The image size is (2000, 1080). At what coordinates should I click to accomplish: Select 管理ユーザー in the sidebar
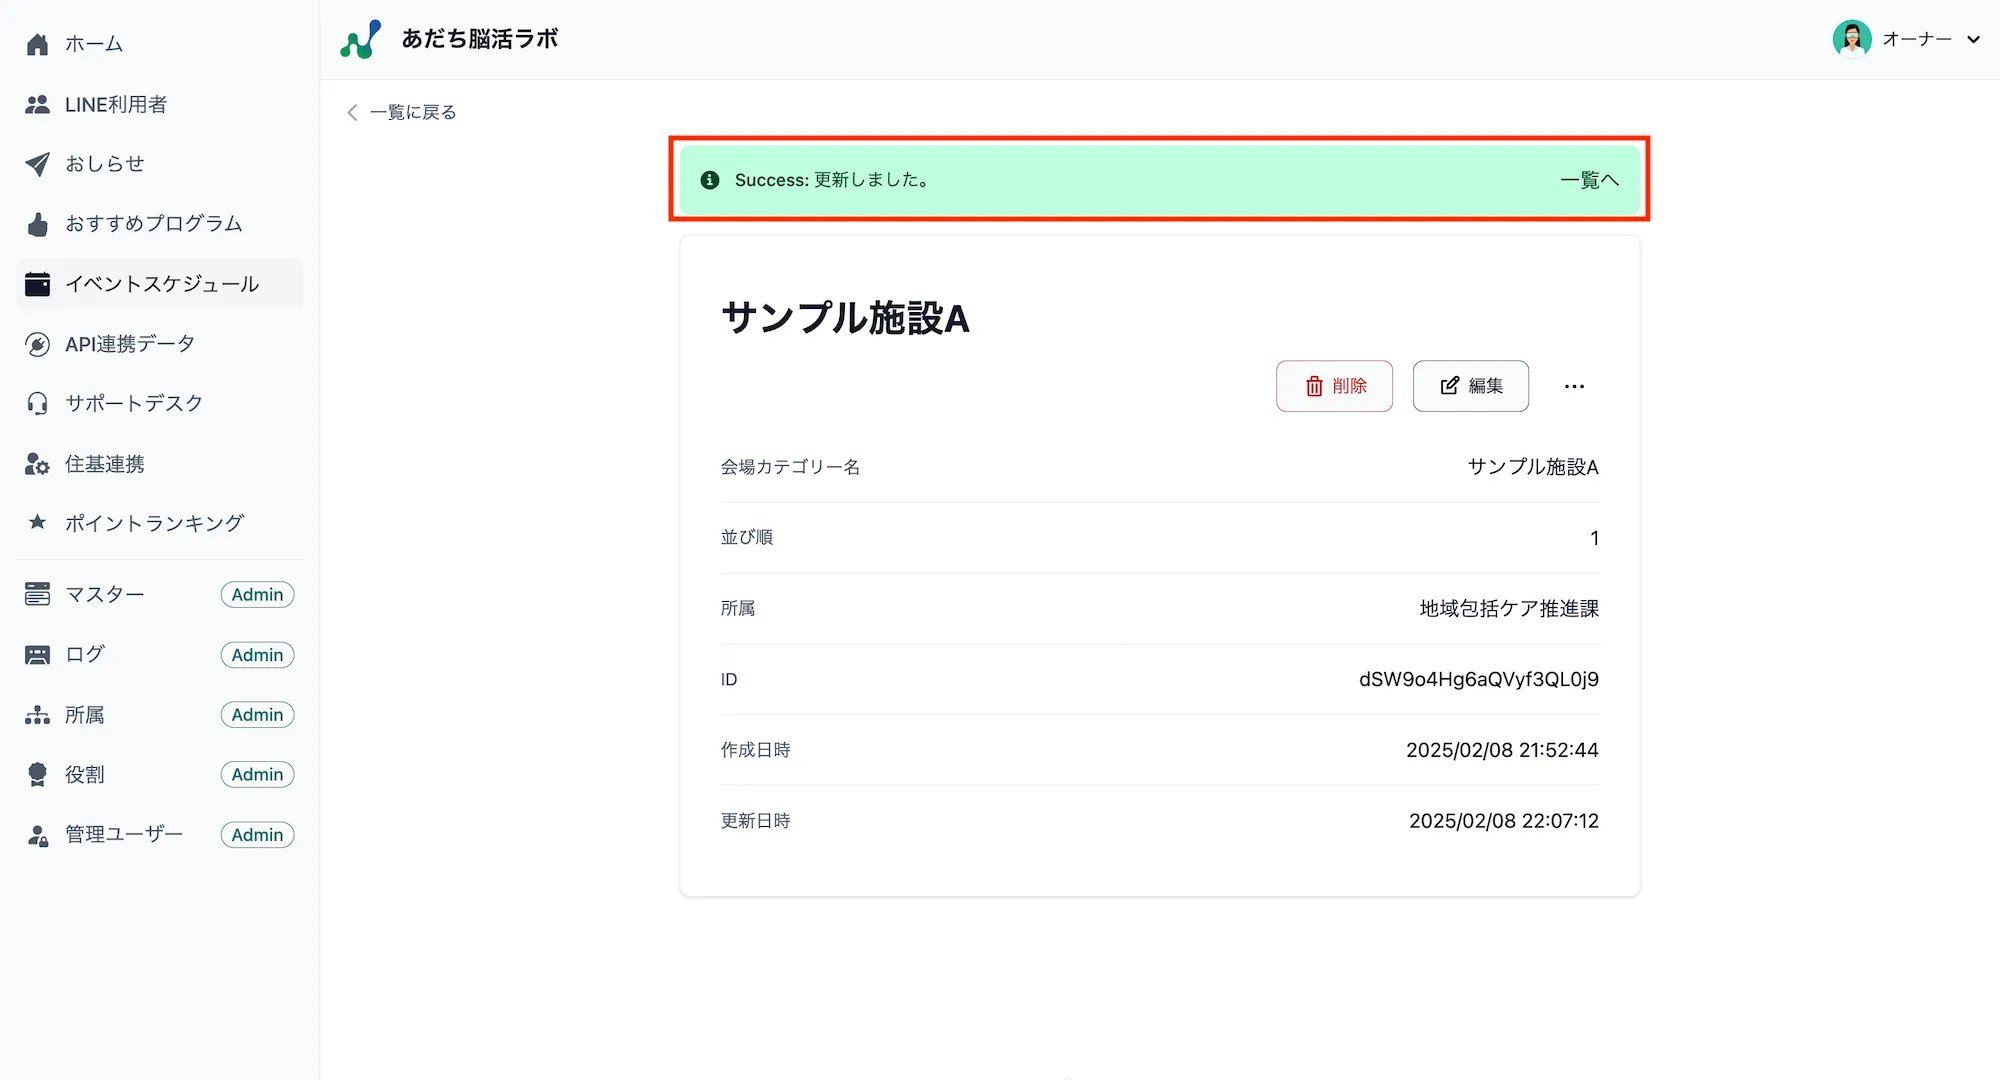click(123, 834)
